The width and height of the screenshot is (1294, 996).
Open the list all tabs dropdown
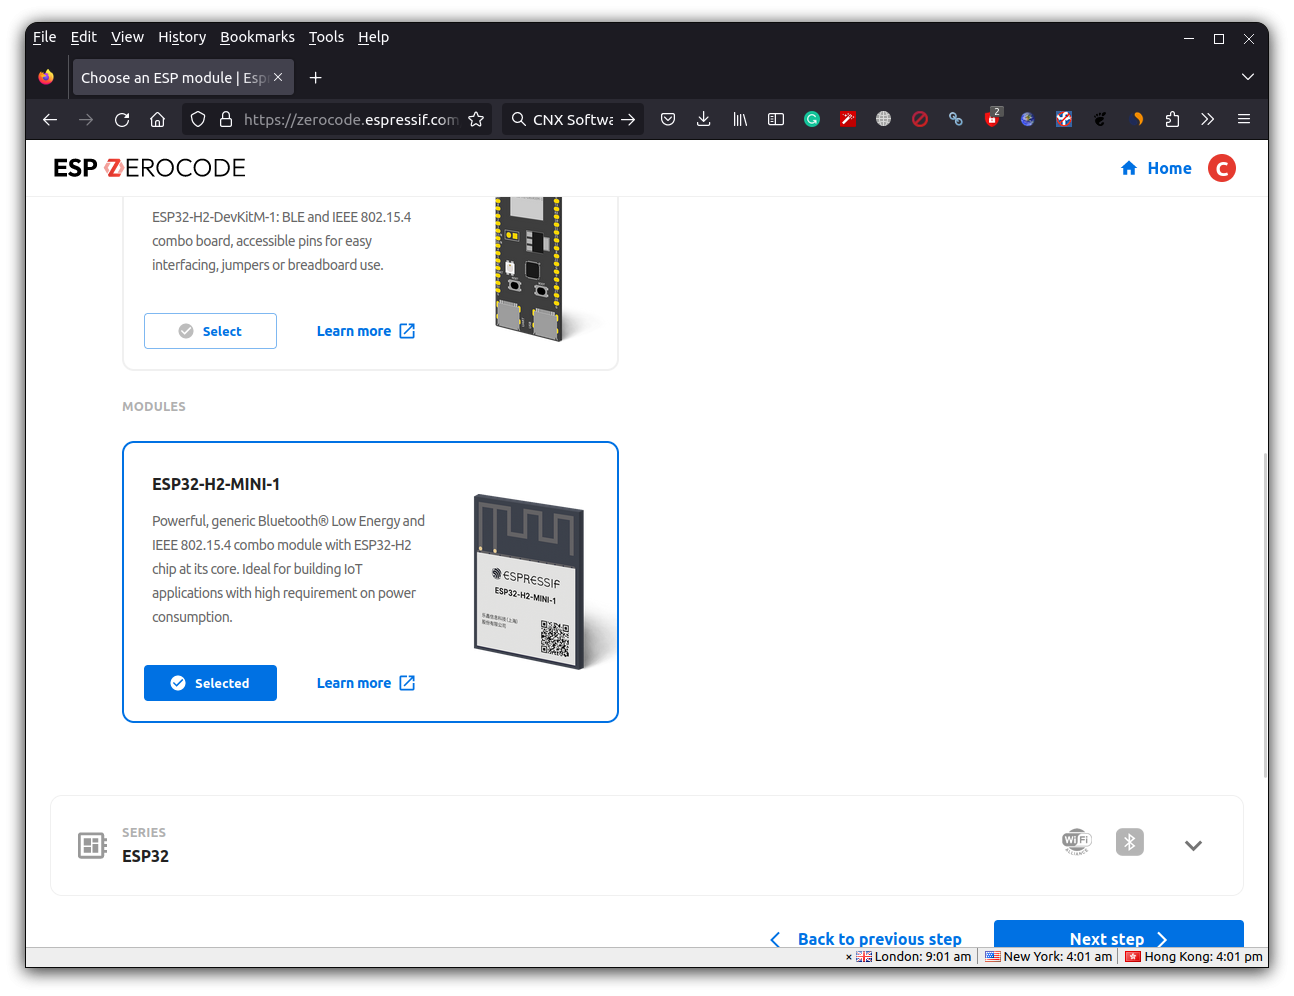[x=1248, y=77]
